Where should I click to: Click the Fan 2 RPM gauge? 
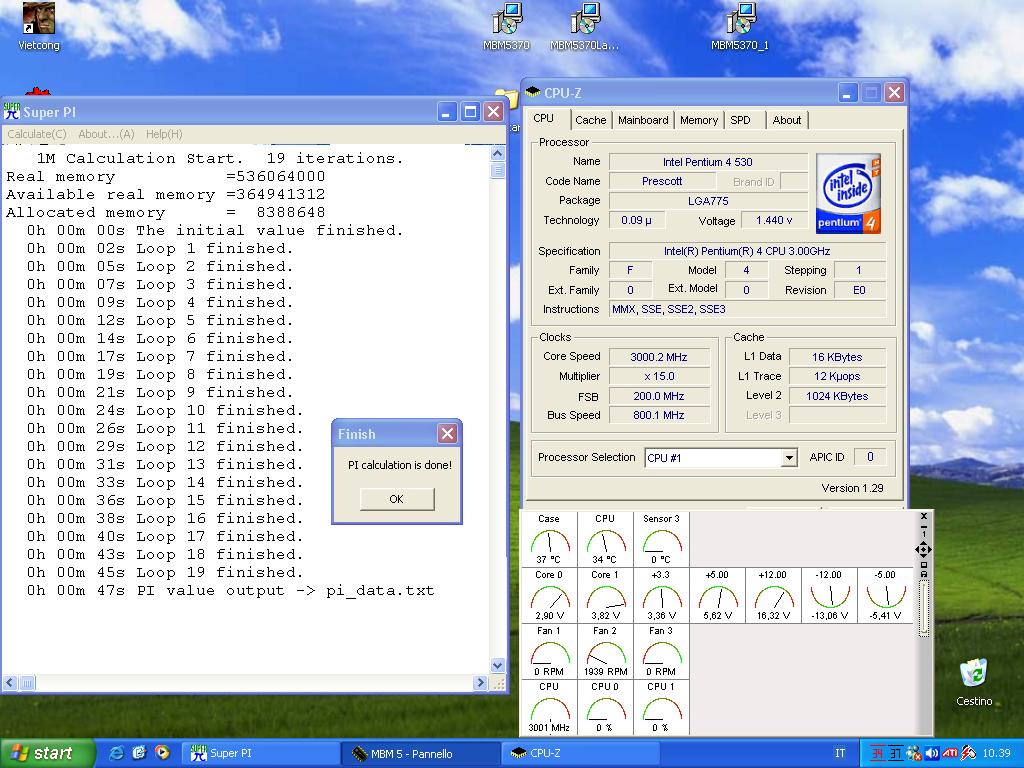[x=605, y=652]
